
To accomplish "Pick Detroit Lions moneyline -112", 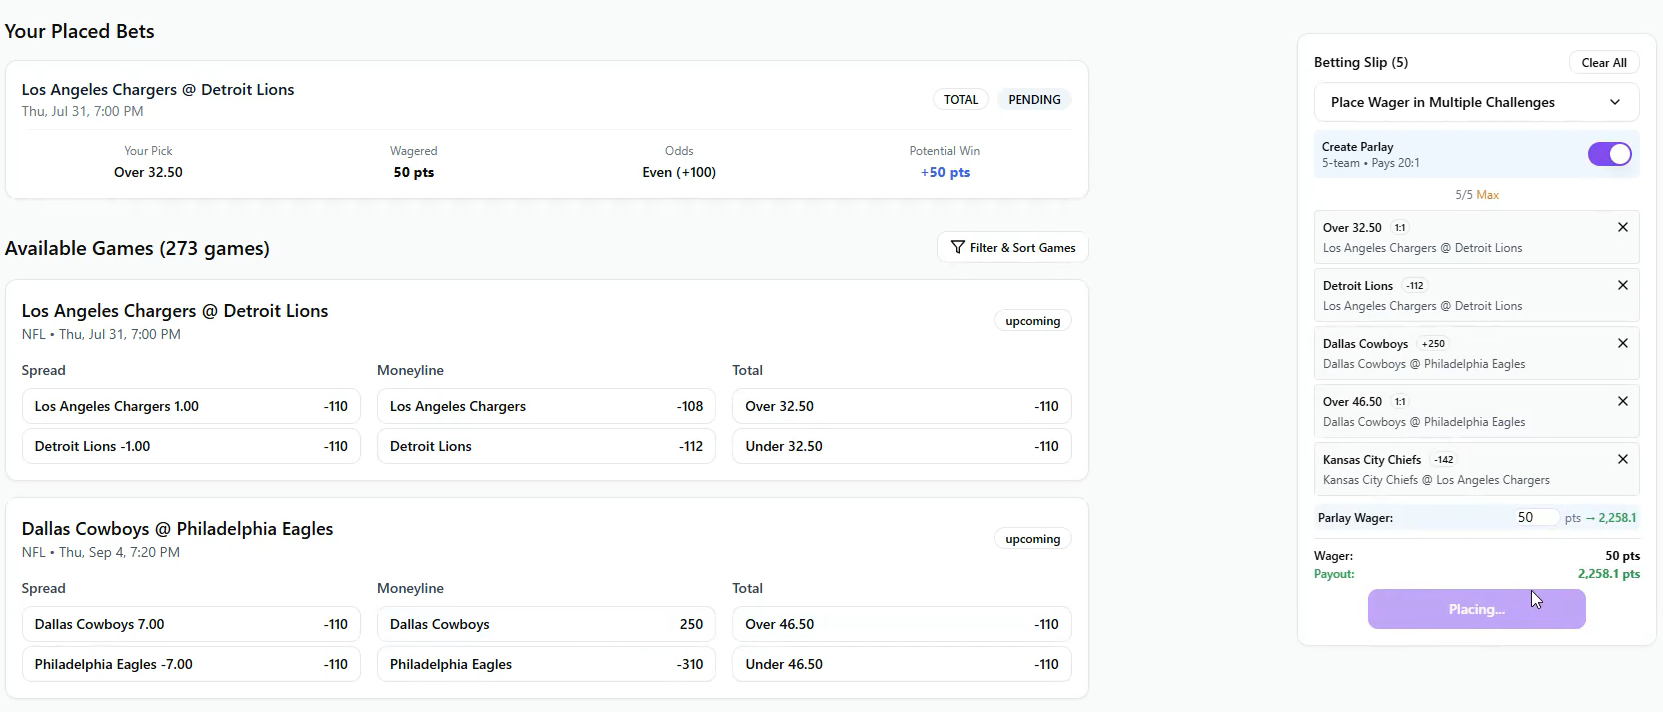I will [546, 446].
